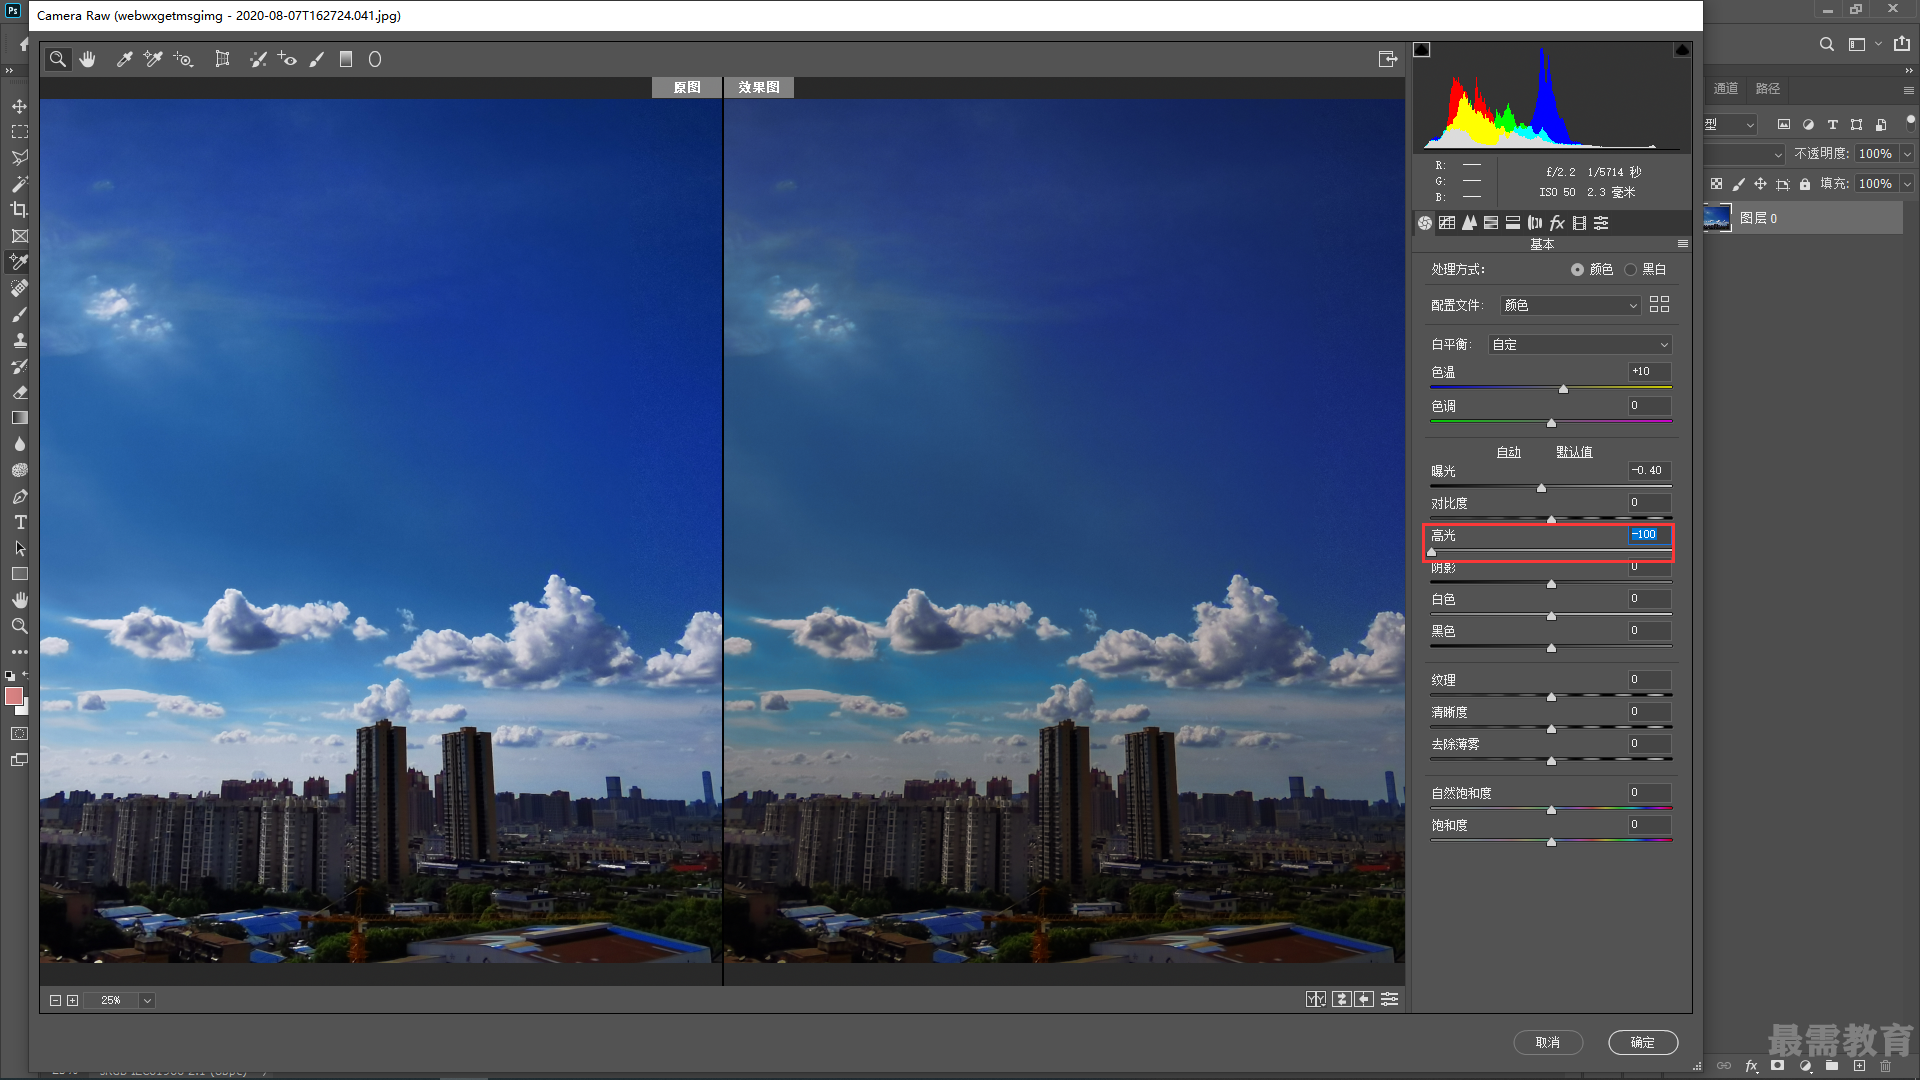Switch to the 效果图 result view tab
The width and height of the screenshot is (1920, 1080).
pyautogui.click(x=759, y=88)
